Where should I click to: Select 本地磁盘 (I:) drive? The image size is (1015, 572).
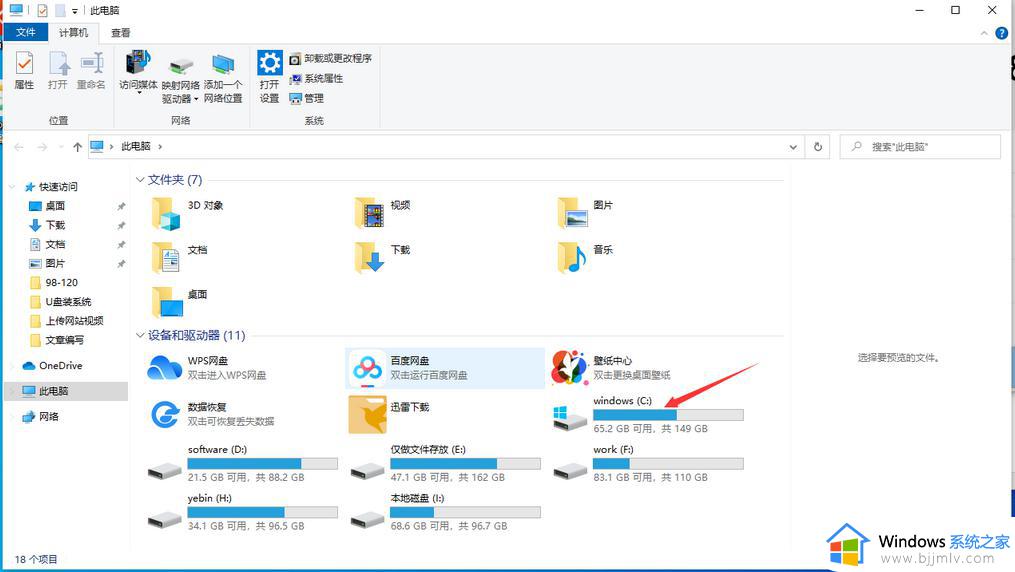pos(445,512)
